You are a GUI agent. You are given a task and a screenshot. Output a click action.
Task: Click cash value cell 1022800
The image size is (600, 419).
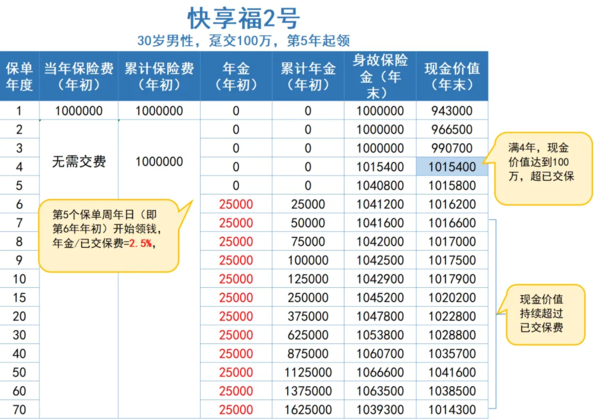coord(452,316)
